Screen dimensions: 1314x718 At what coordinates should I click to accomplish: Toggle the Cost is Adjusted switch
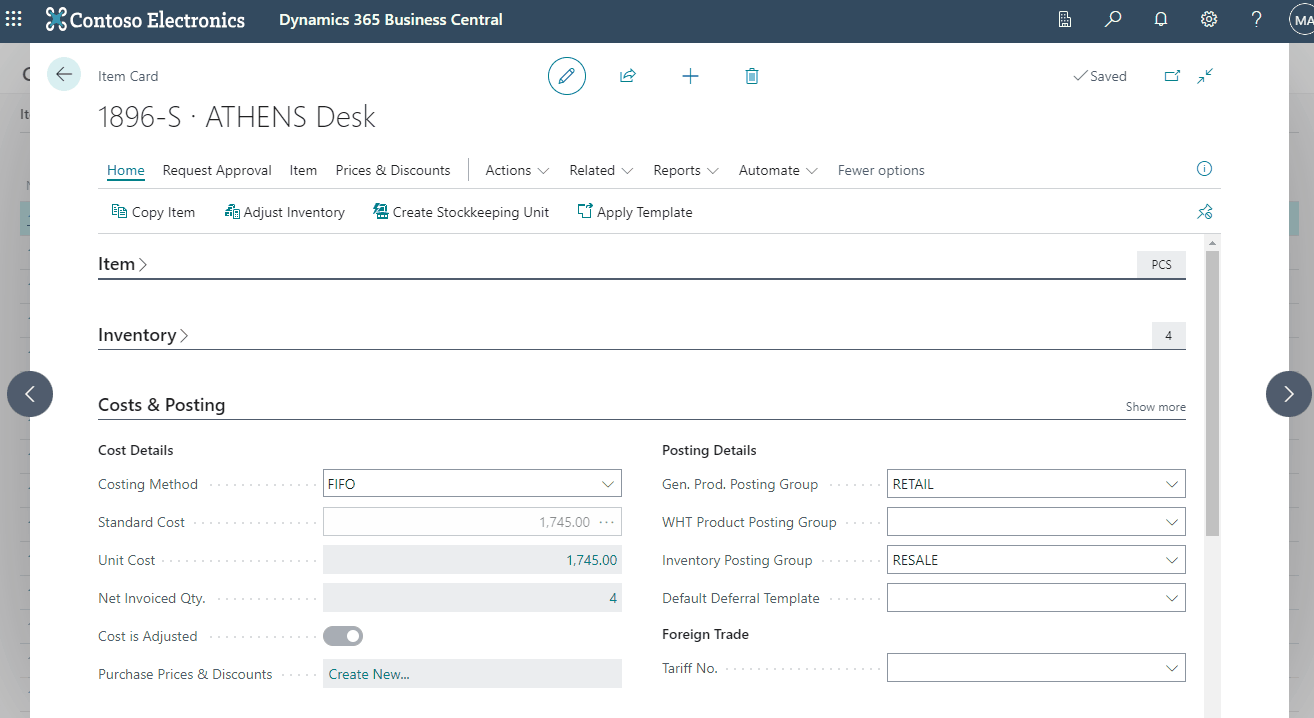343,636
